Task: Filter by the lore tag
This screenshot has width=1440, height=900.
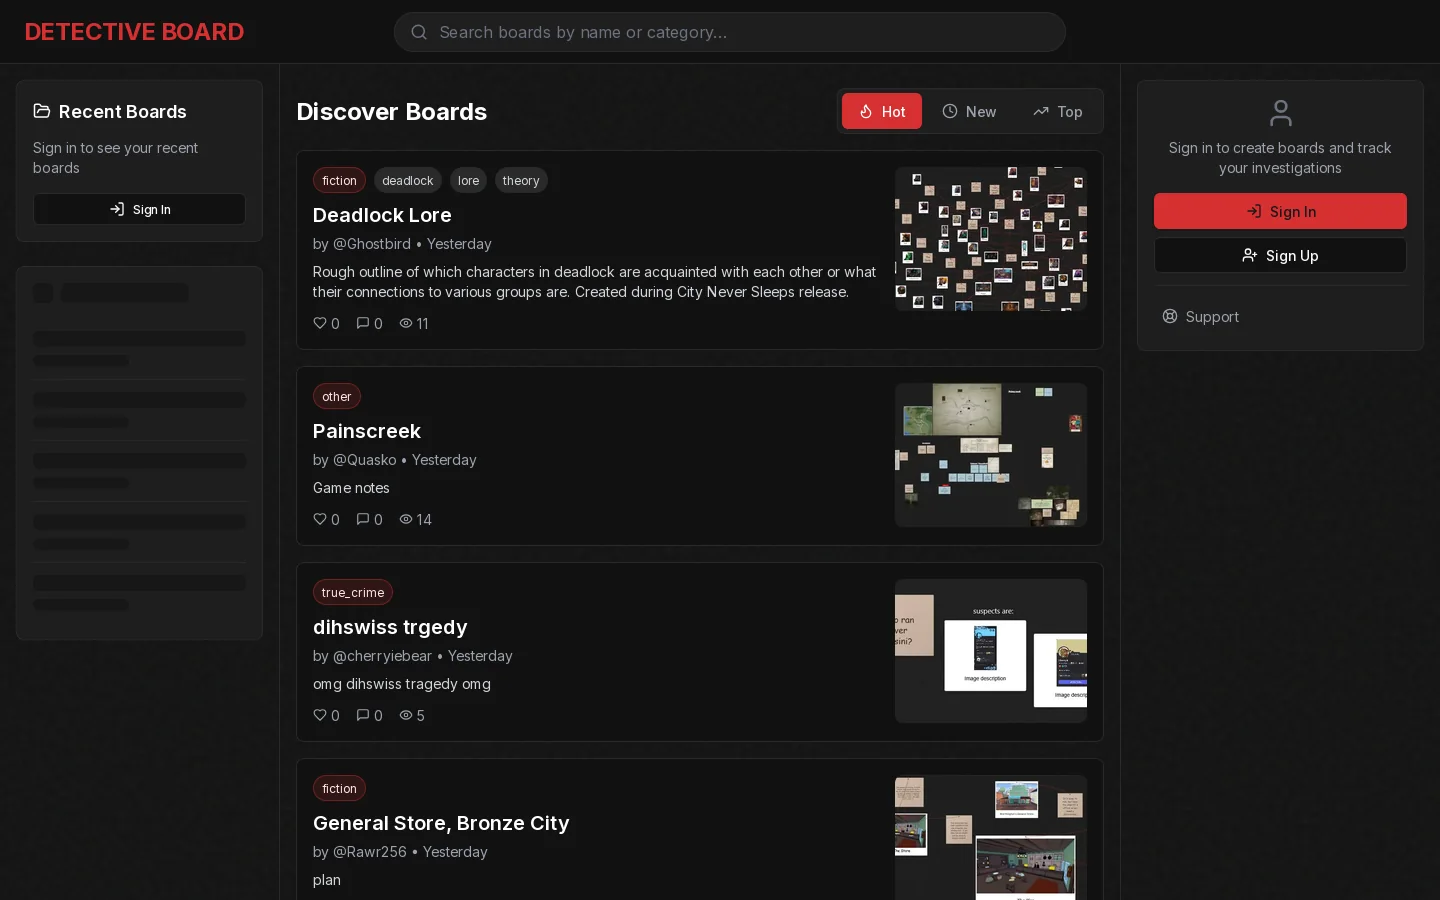Action: [468, 180]
